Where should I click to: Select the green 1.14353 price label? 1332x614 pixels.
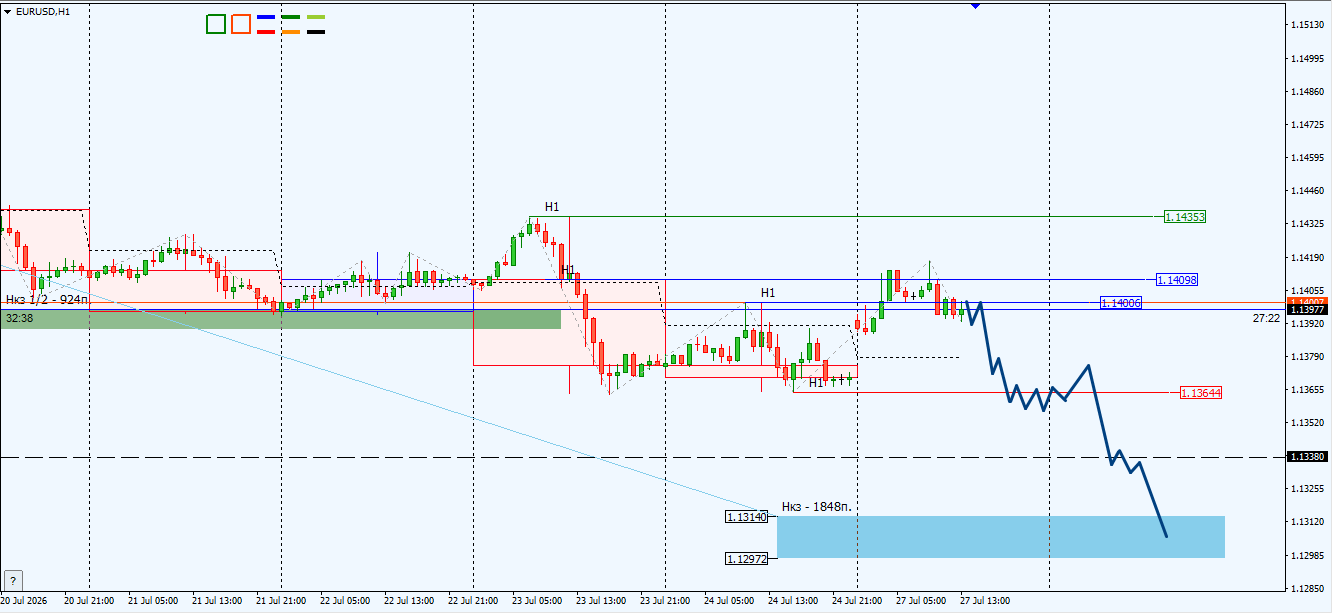pos(1185,217)
